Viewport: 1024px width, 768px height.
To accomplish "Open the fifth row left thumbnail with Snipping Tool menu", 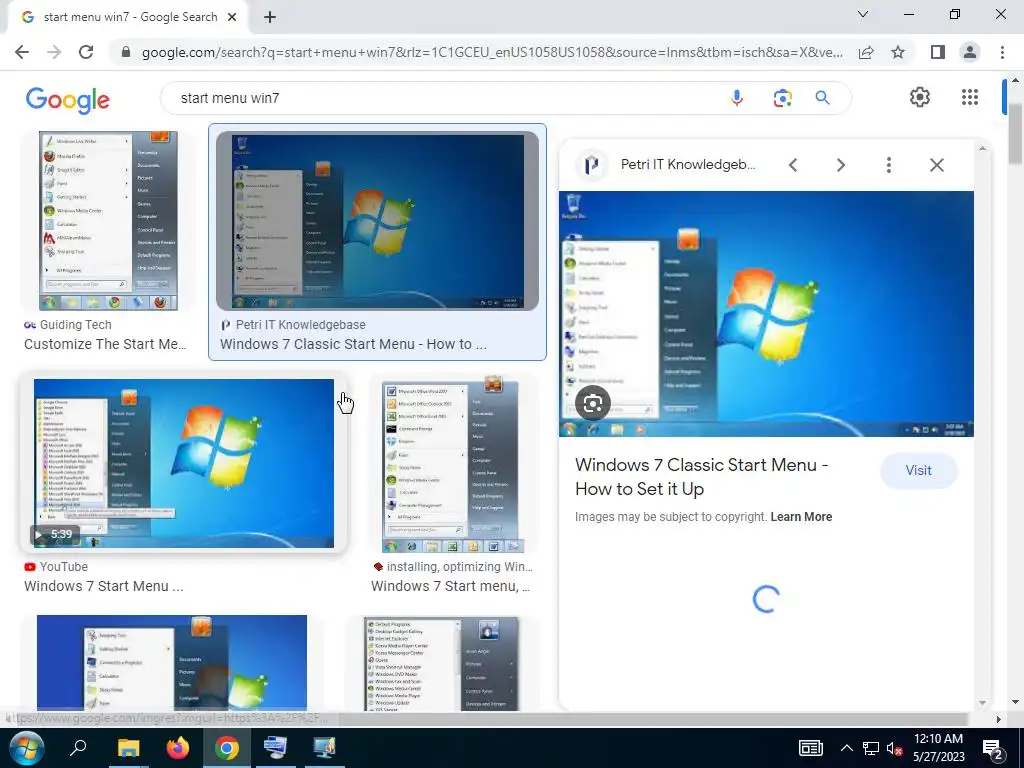I will tap(172, 663).
